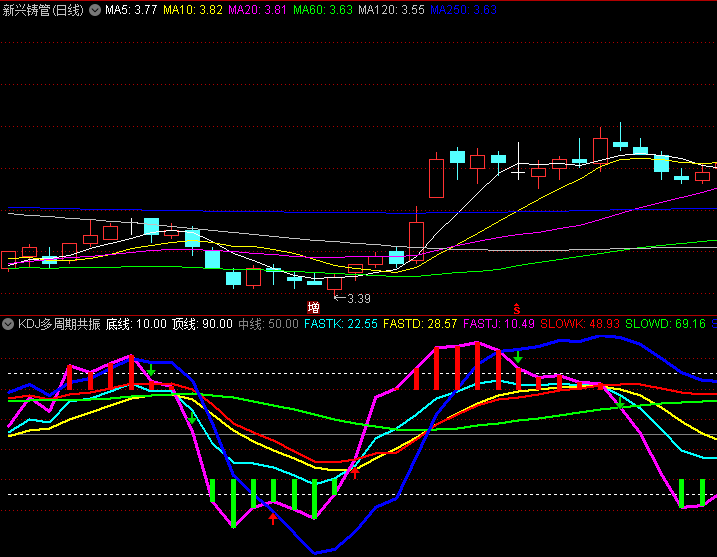Click the 3.39 low price arrow label
Screen dimensions: 717x557
353,298
